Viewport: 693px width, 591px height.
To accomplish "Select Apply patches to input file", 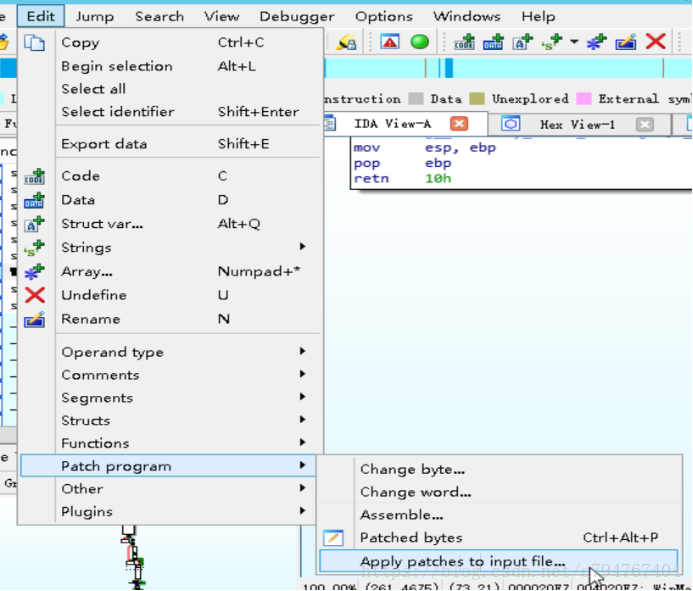I will coord(463,562).
